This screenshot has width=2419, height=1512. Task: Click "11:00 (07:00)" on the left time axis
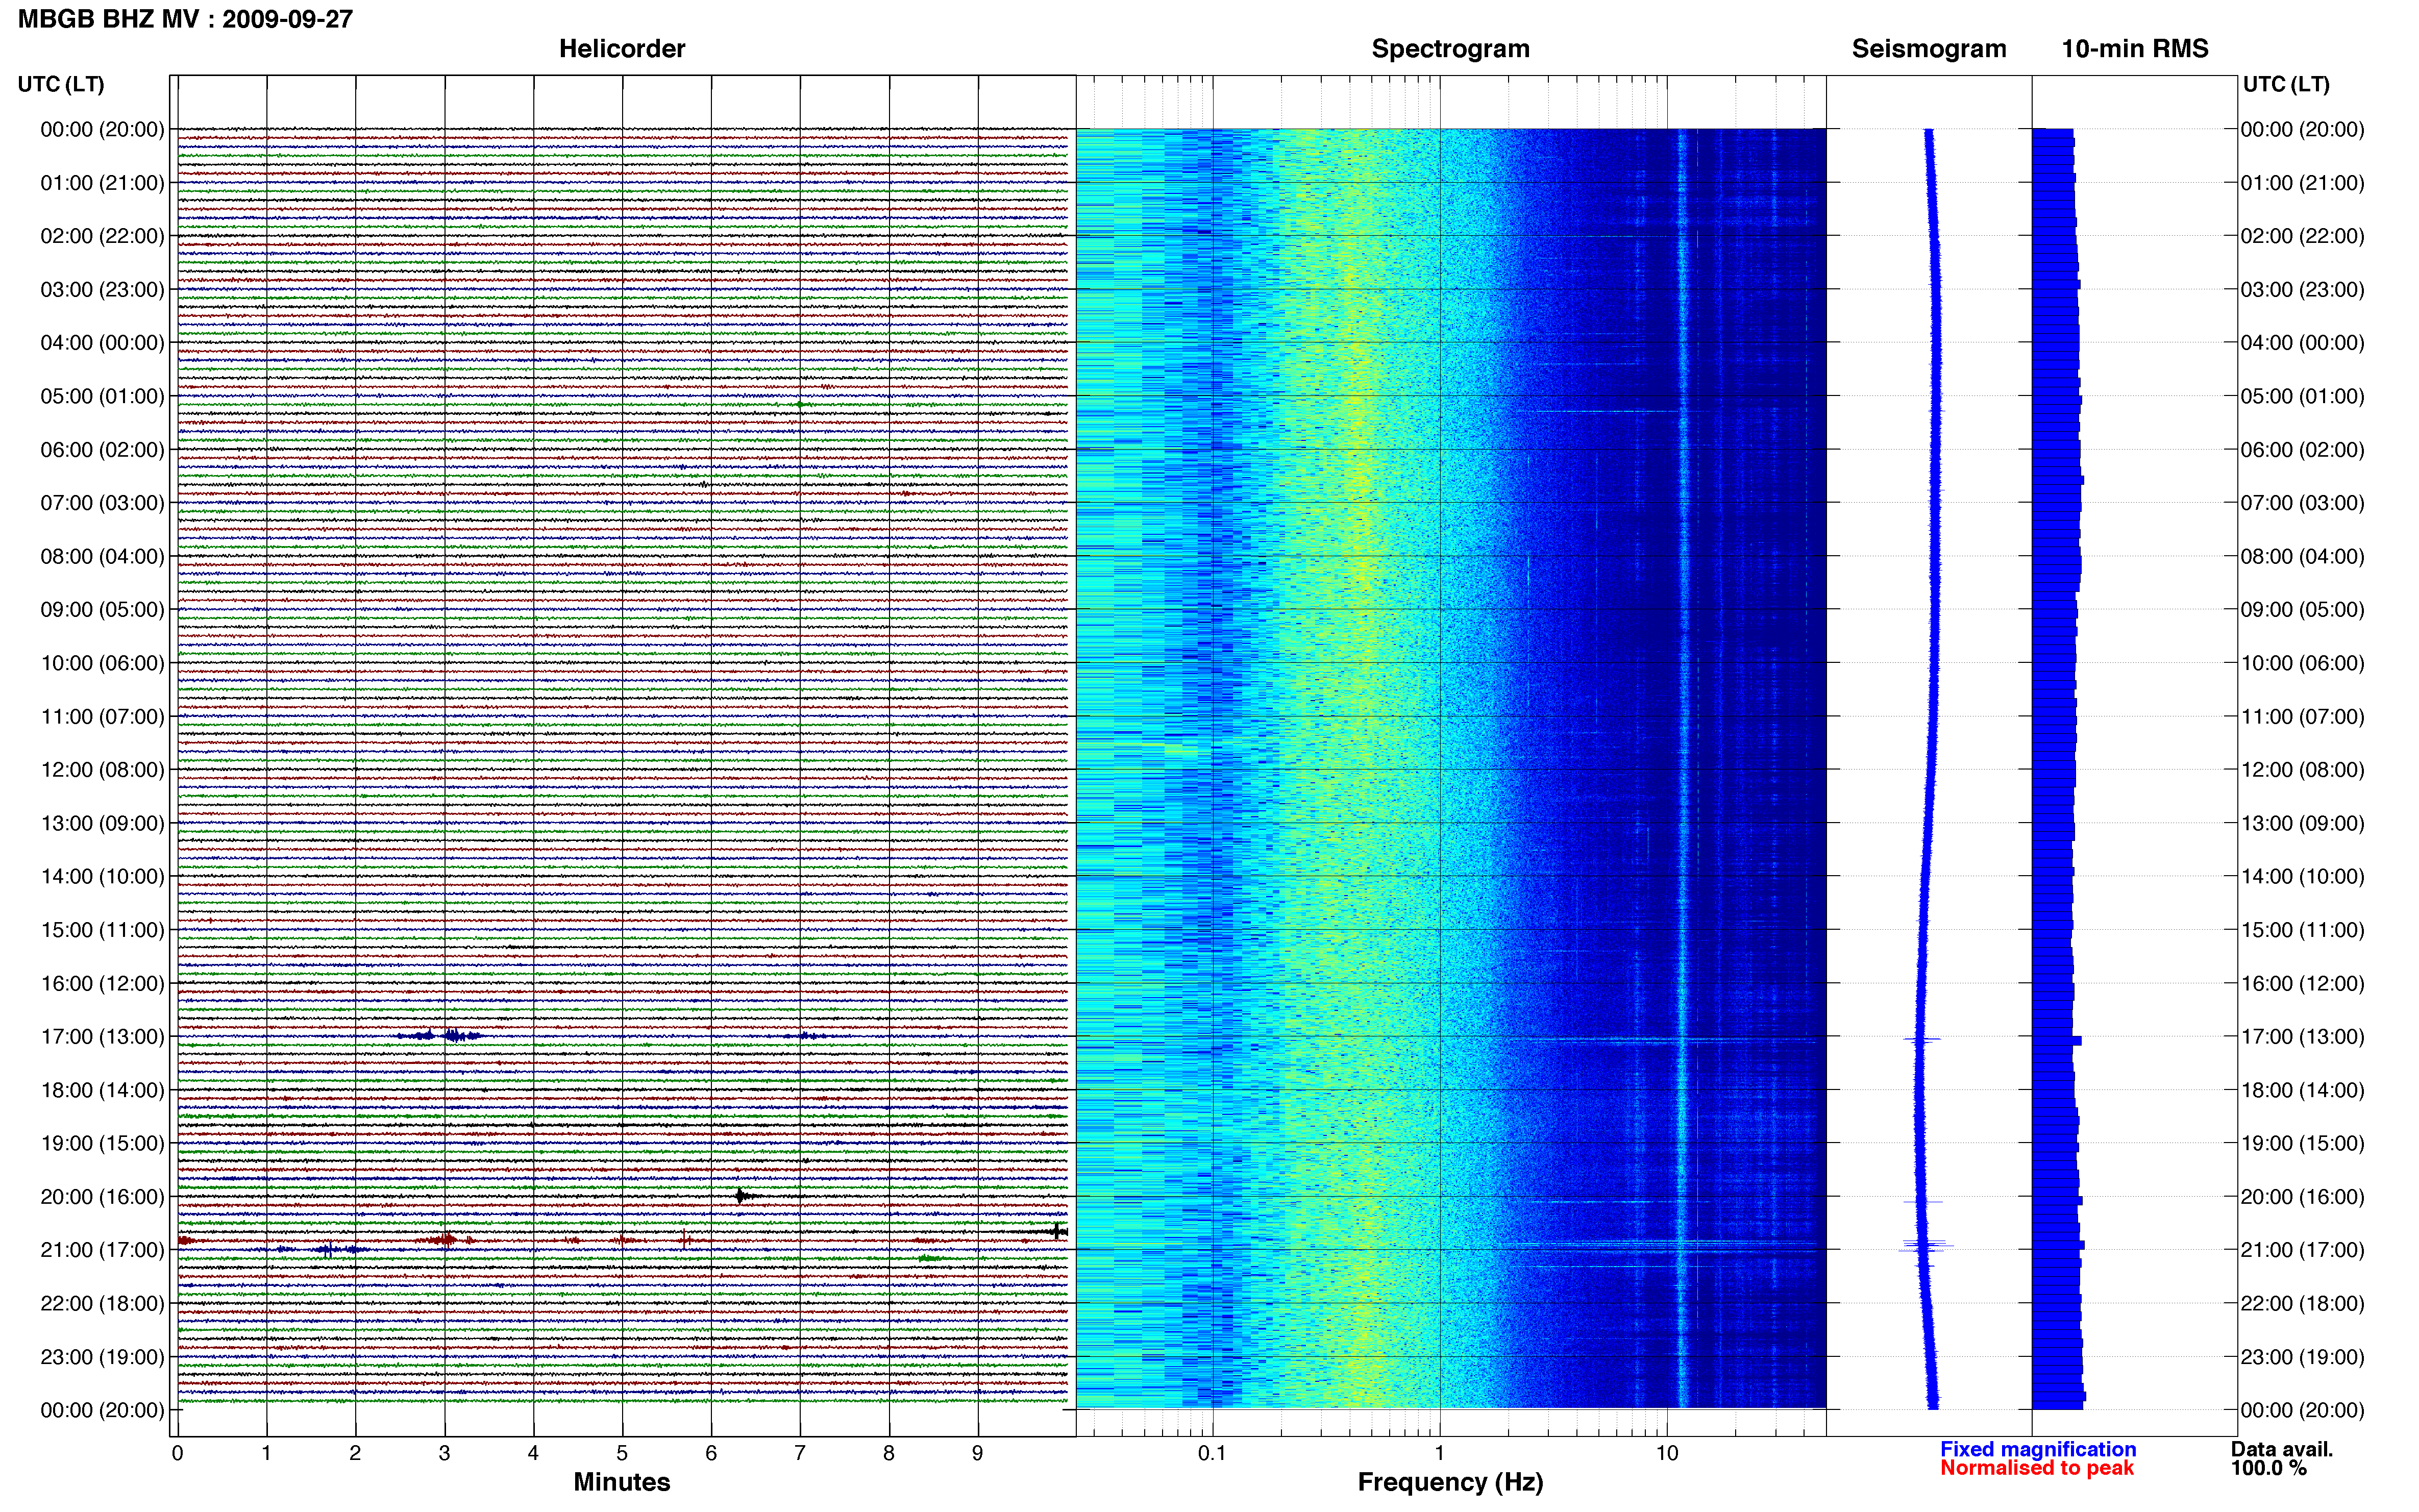(x=102, y=717)
